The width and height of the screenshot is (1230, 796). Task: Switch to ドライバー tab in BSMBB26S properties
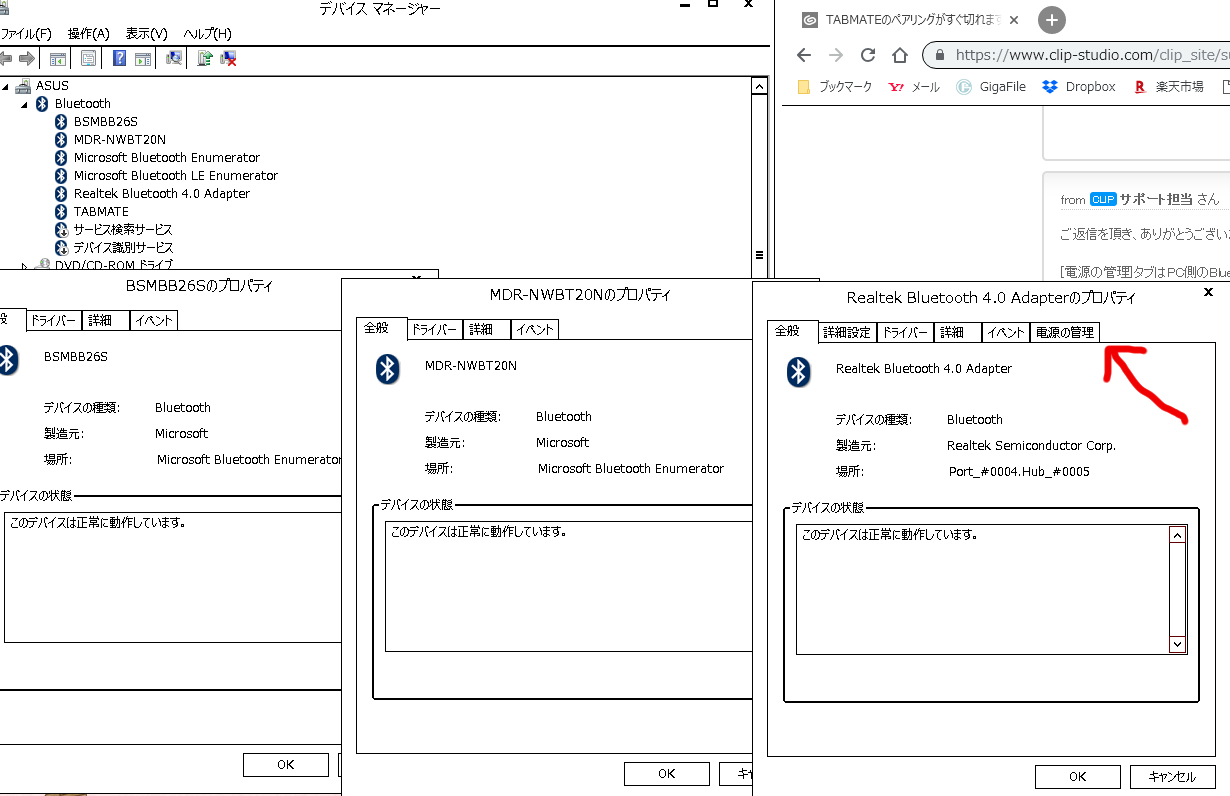(x=53, y=320)
